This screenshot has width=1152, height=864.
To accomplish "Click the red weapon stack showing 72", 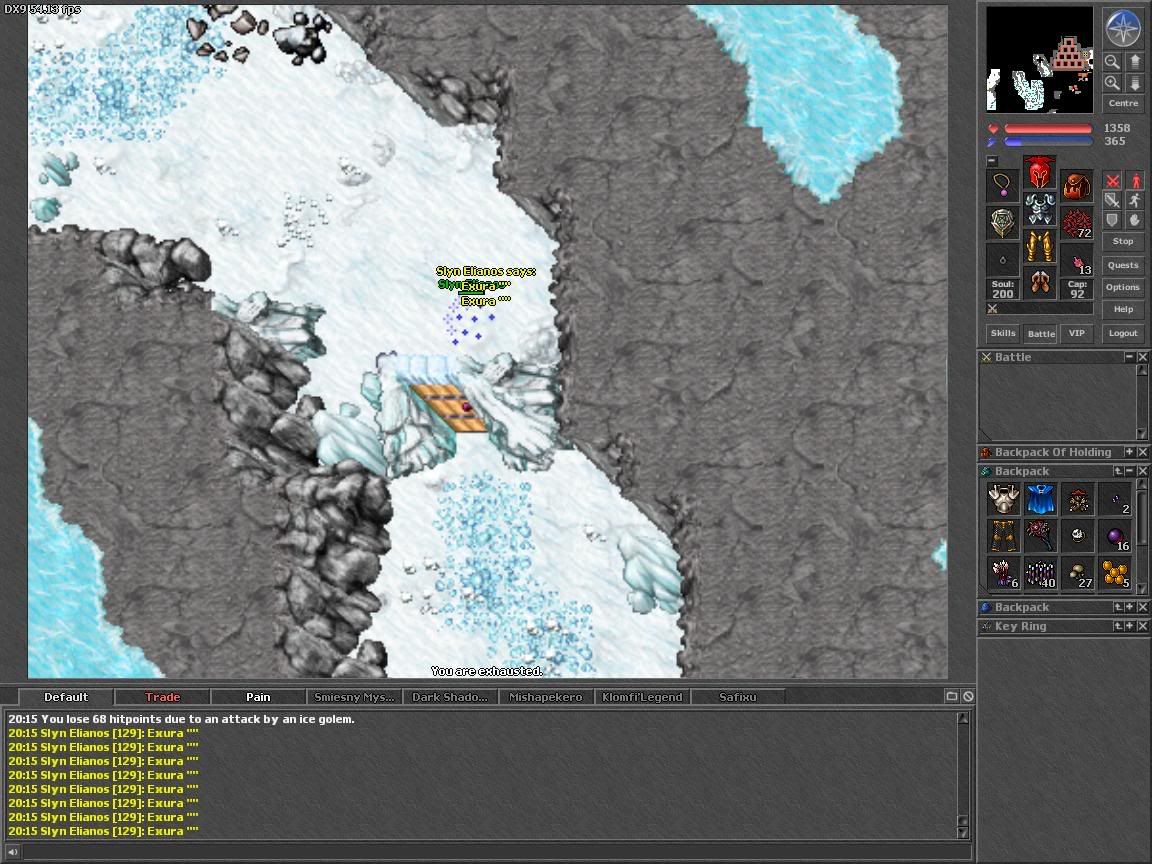I will click(1076, 223).
